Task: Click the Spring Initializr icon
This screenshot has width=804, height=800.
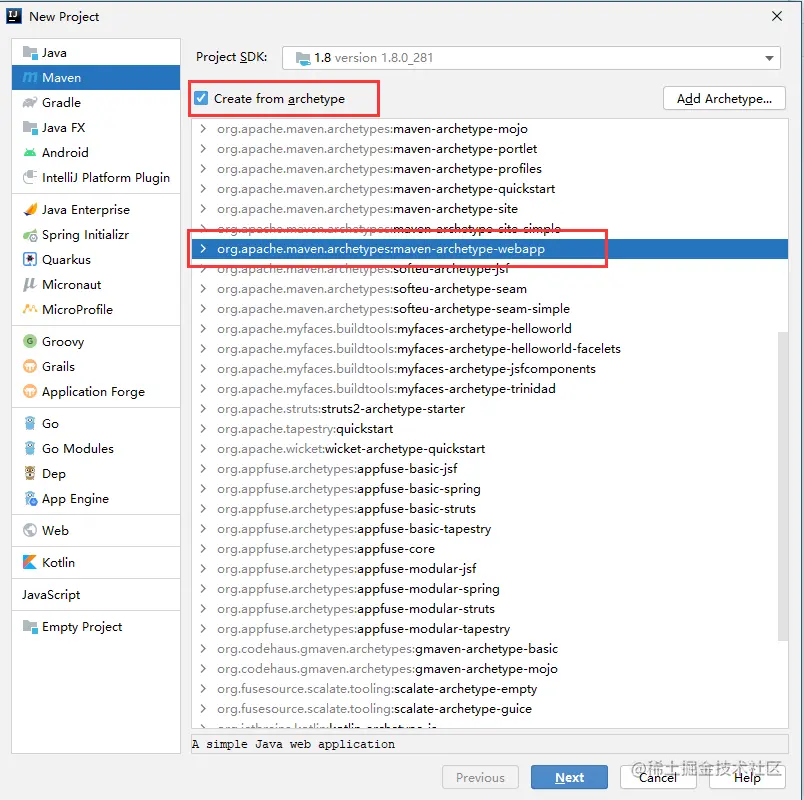Action: pyautogui.click(x=30, y=235)
